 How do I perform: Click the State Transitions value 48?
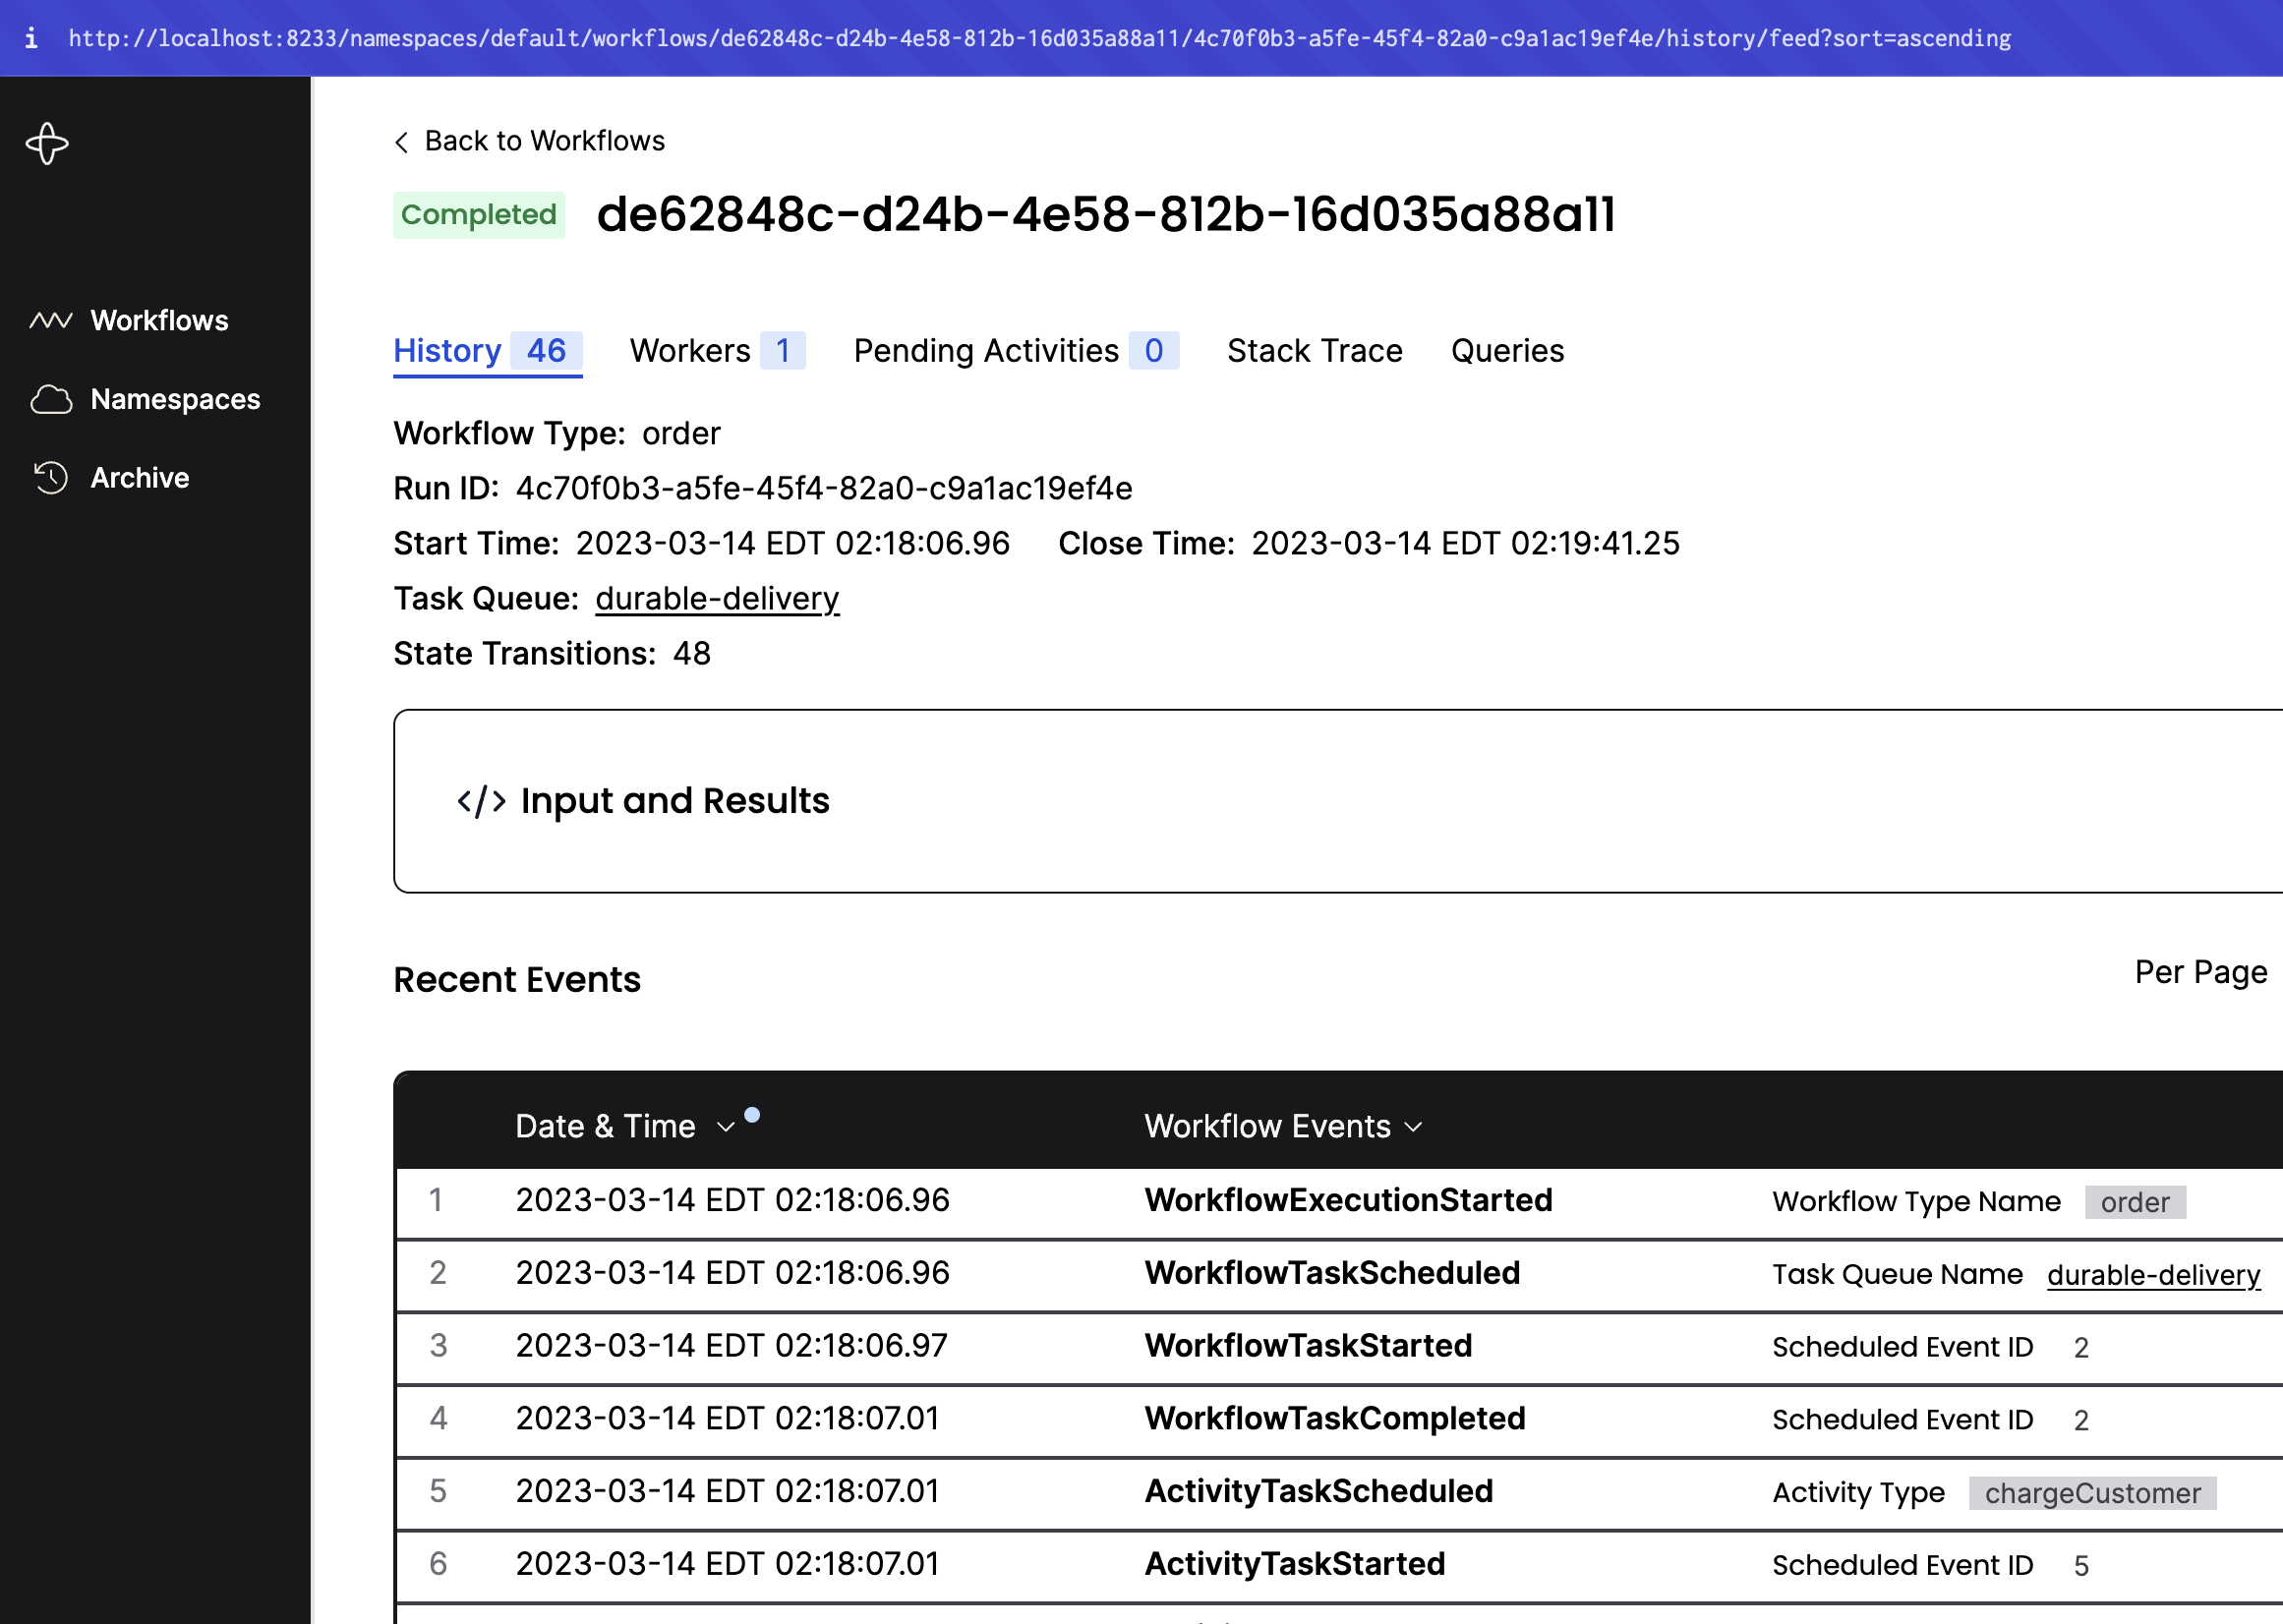coord(691,653)
